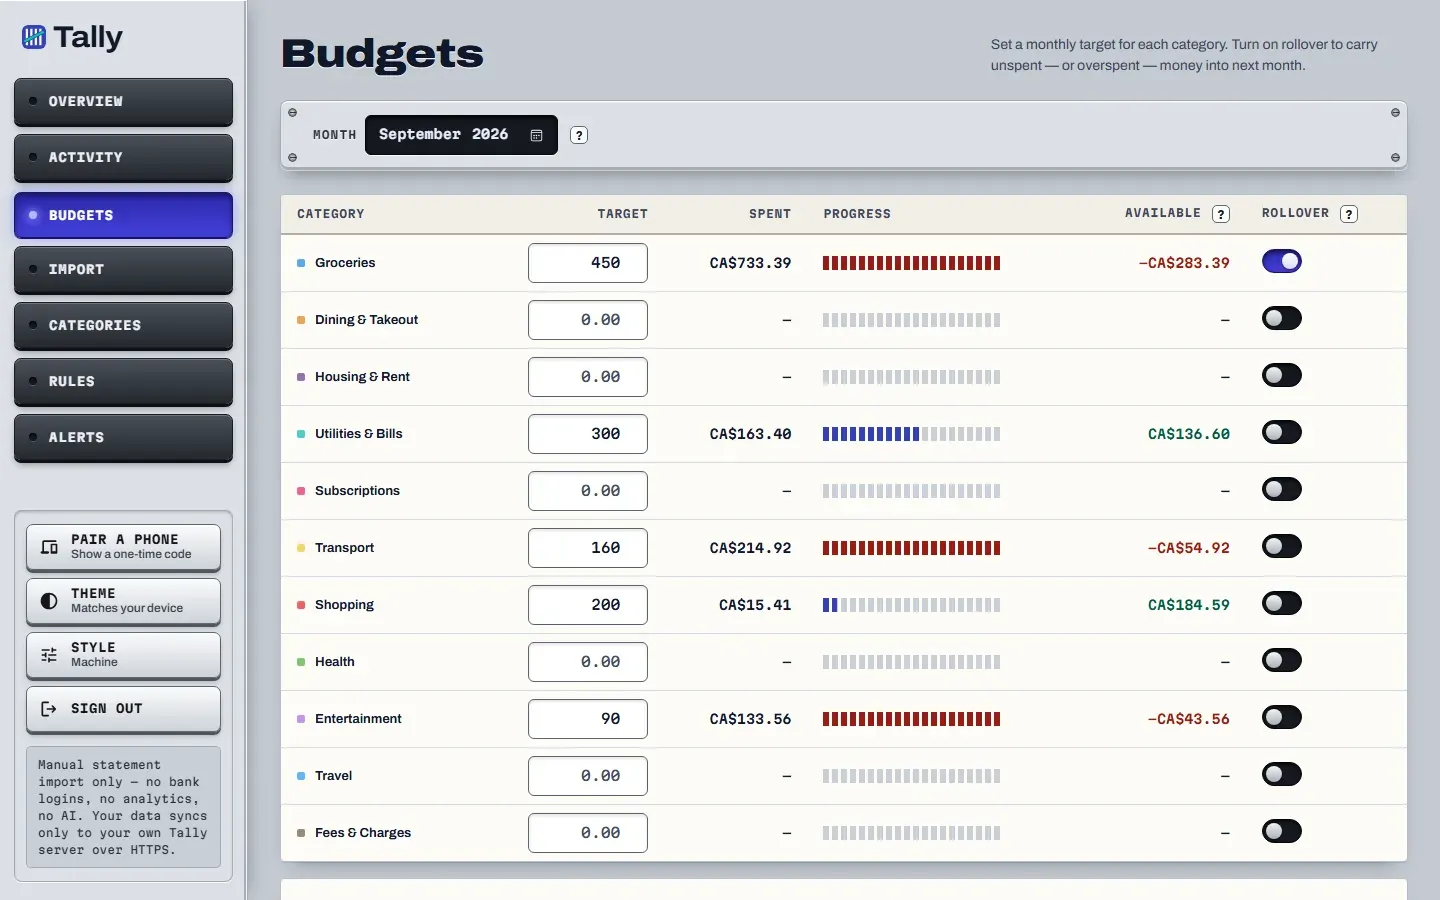Image resolution: width=1440 pixels, height=900 pixels.
Task: Click the Tally logo icon
Action: click(x=34, y=37)
